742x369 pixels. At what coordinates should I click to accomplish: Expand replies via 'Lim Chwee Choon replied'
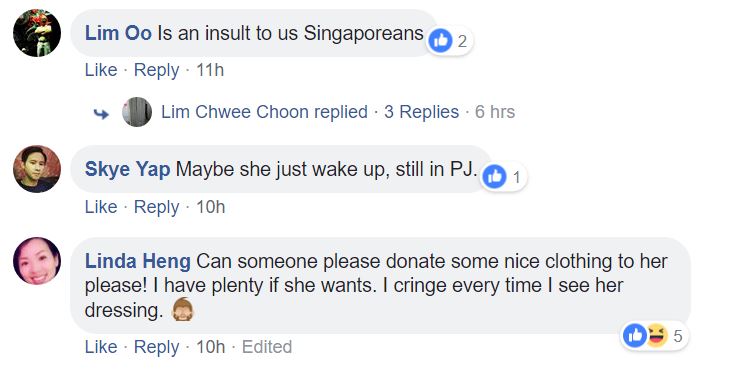click(x=264, y=112)
